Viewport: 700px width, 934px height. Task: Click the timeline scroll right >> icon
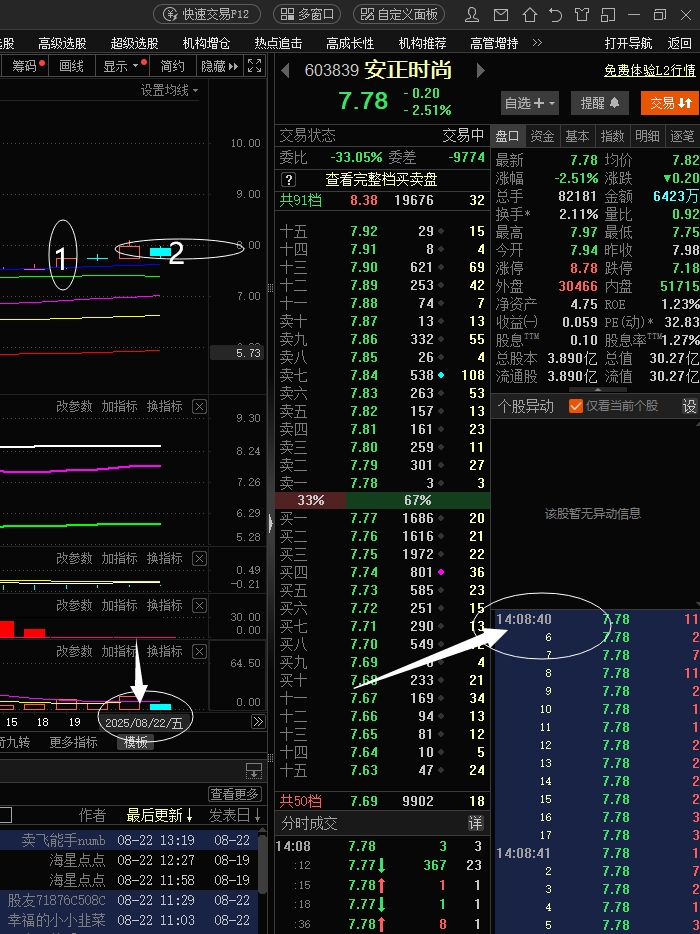coord(258,722)
